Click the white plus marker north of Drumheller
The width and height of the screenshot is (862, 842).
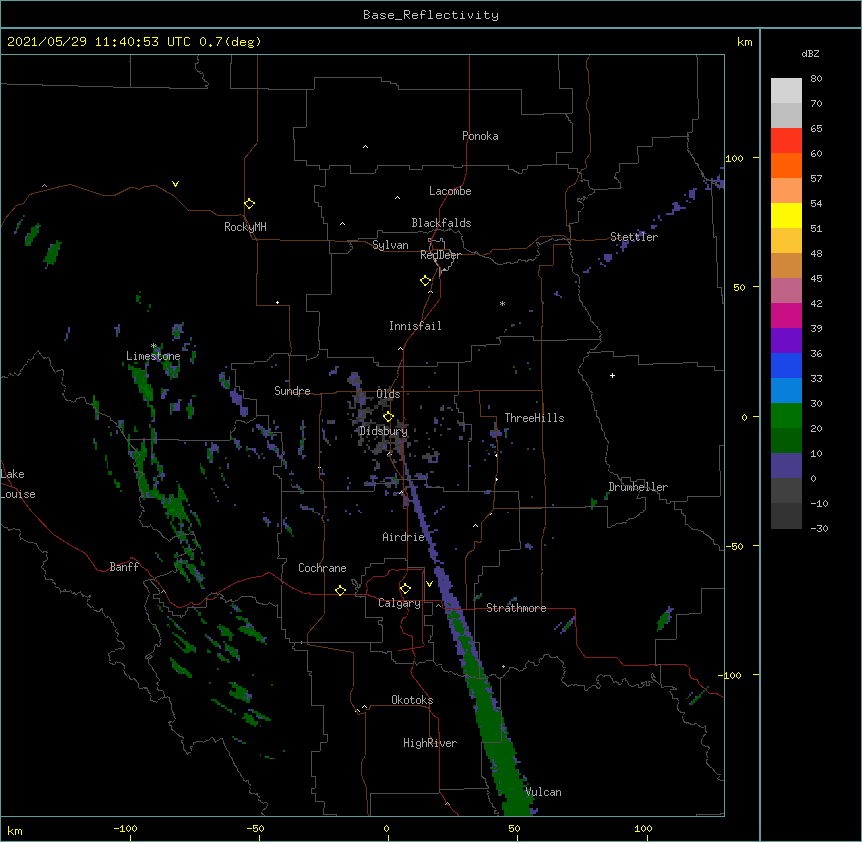(x=612, y=375)
